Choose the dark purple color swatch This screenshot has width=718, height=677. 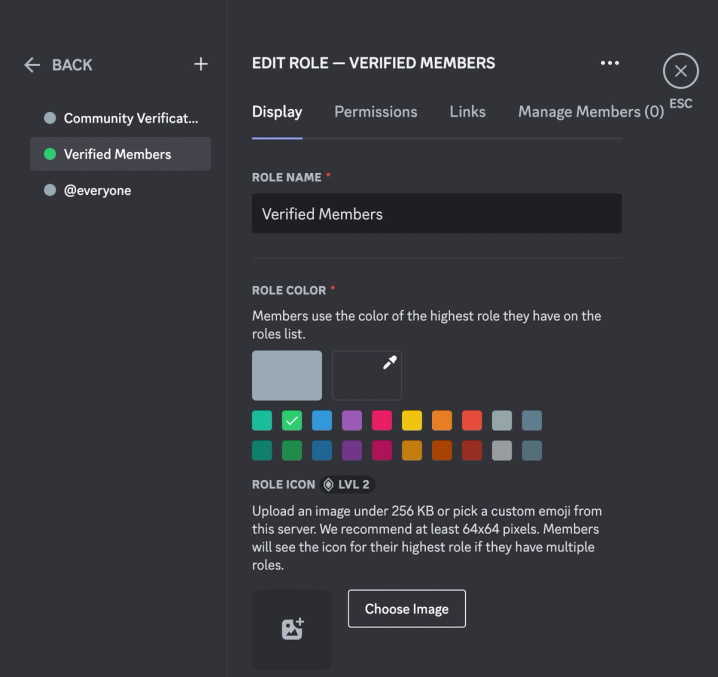click(x=352, y=451)
